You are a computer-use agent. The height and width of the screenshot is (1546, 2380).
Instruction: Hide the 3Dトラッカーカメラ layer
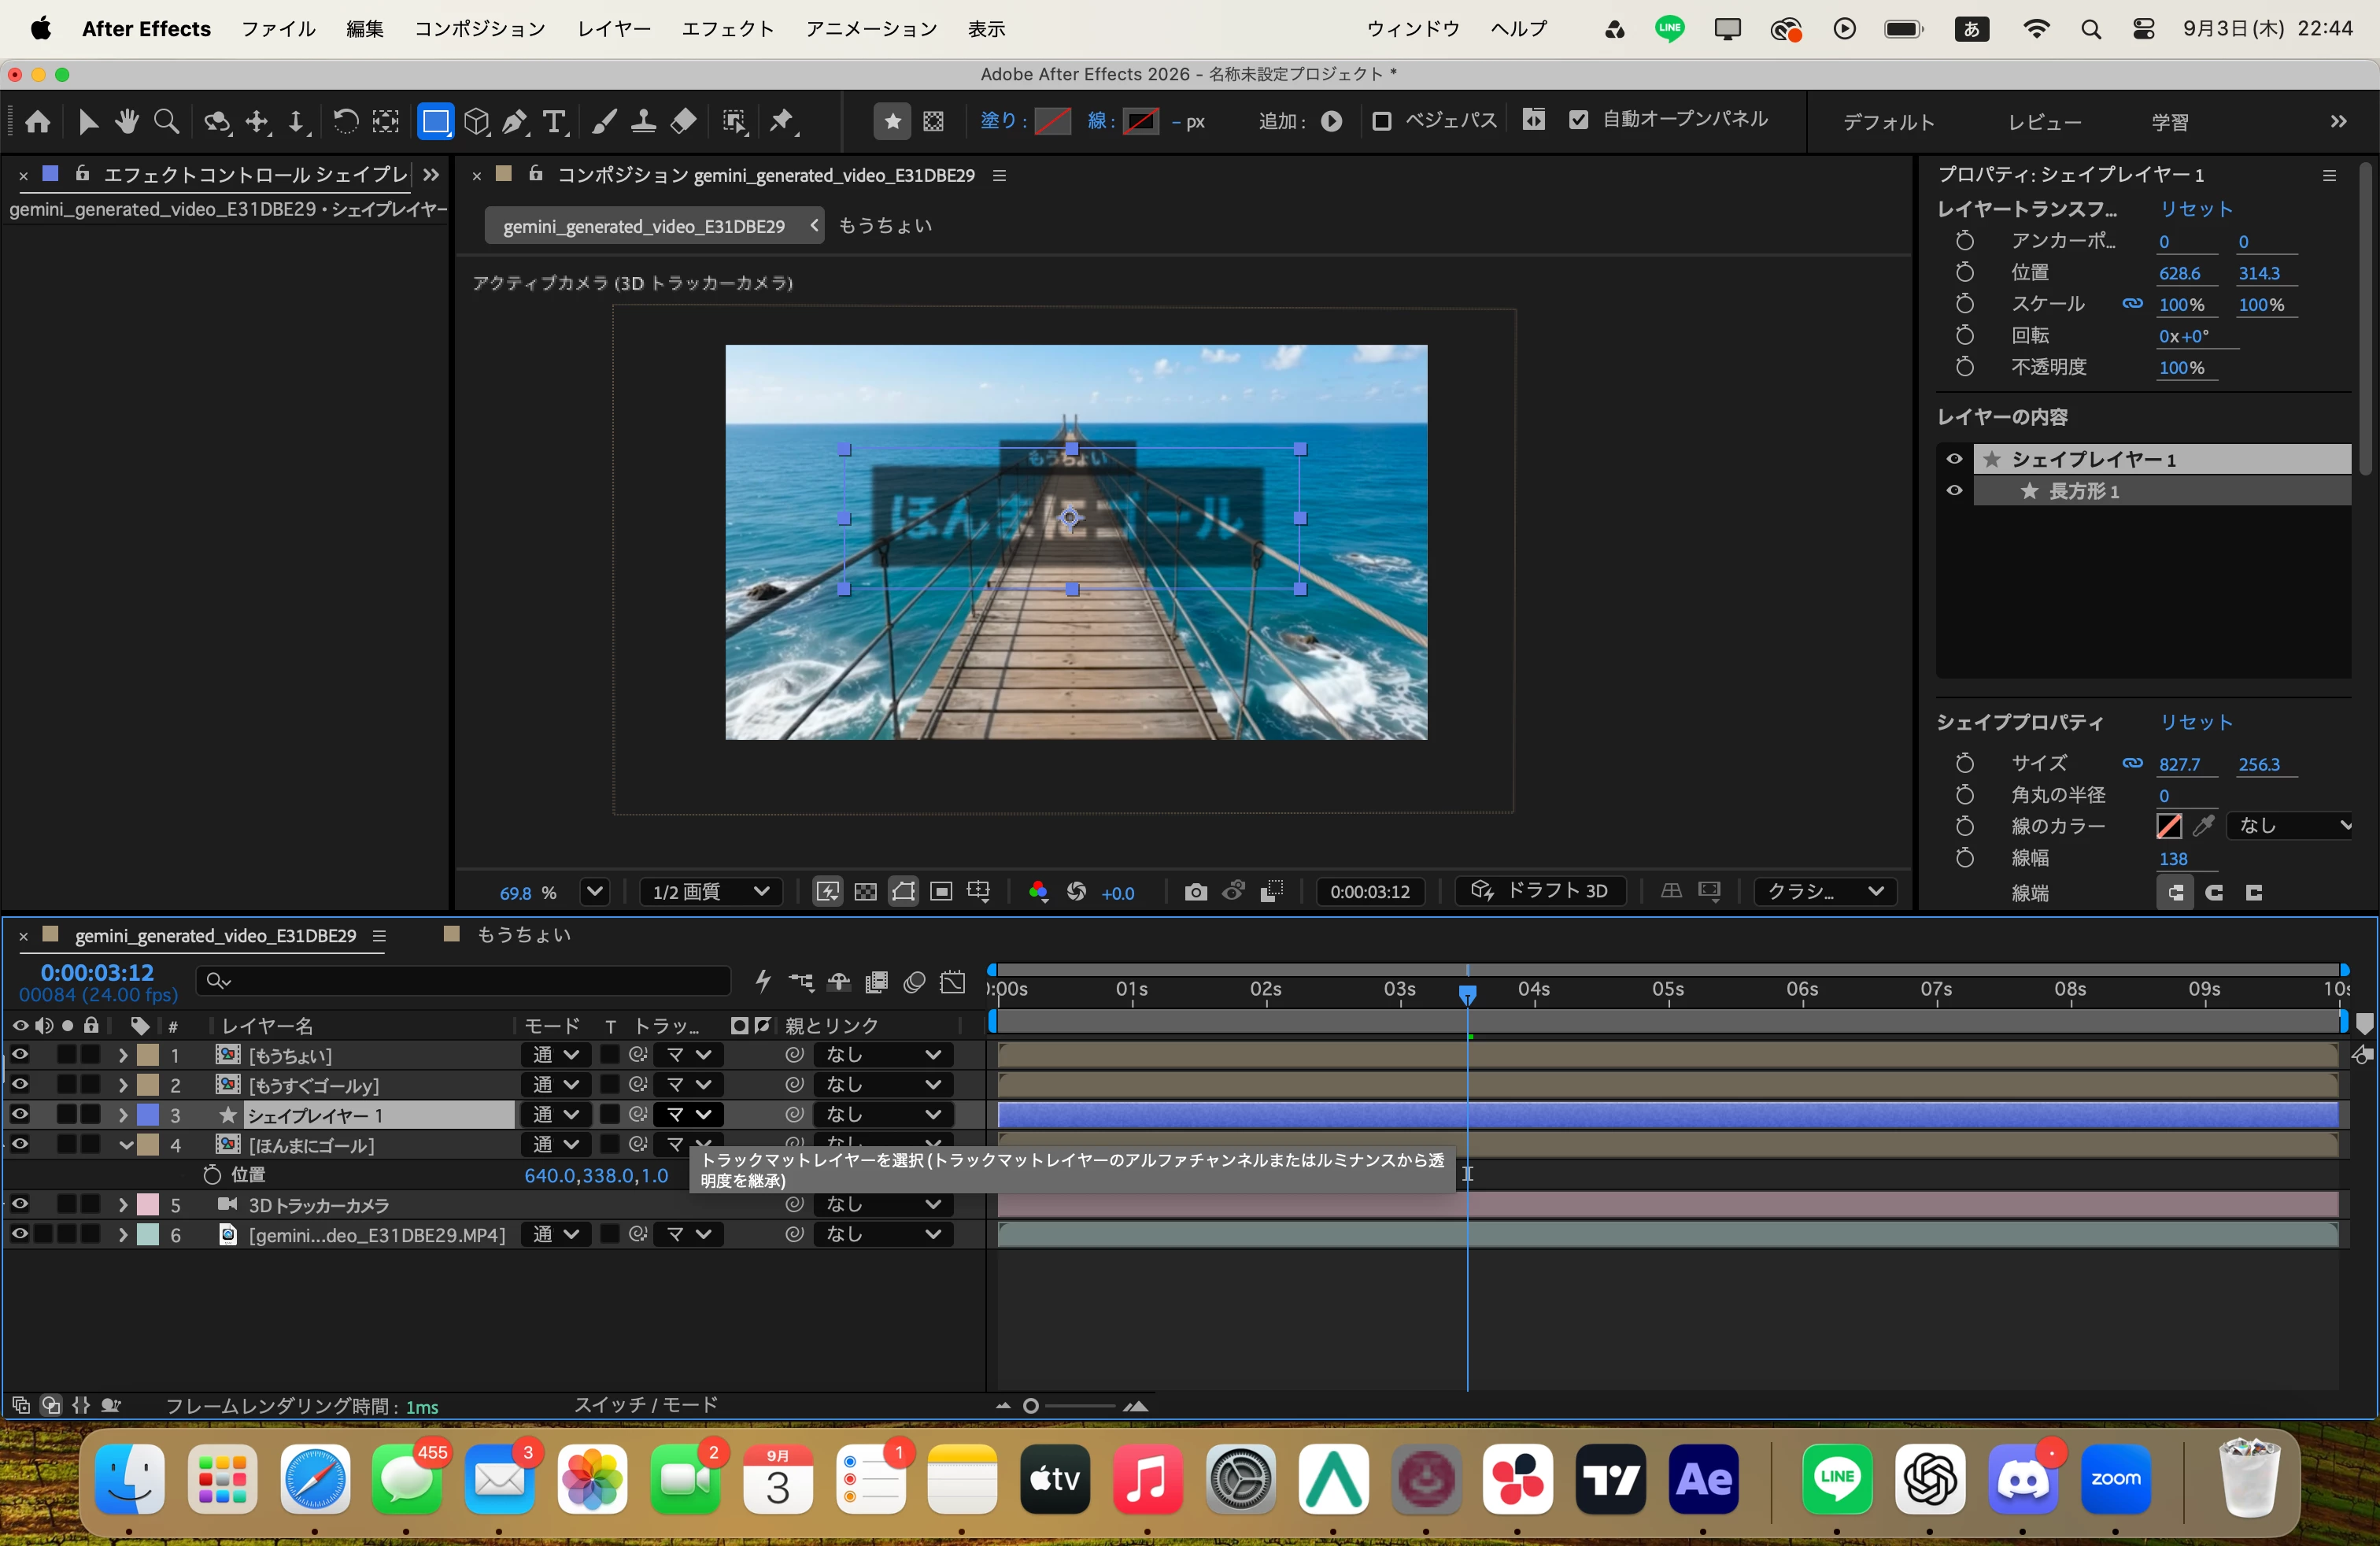tap(19, 1204)
